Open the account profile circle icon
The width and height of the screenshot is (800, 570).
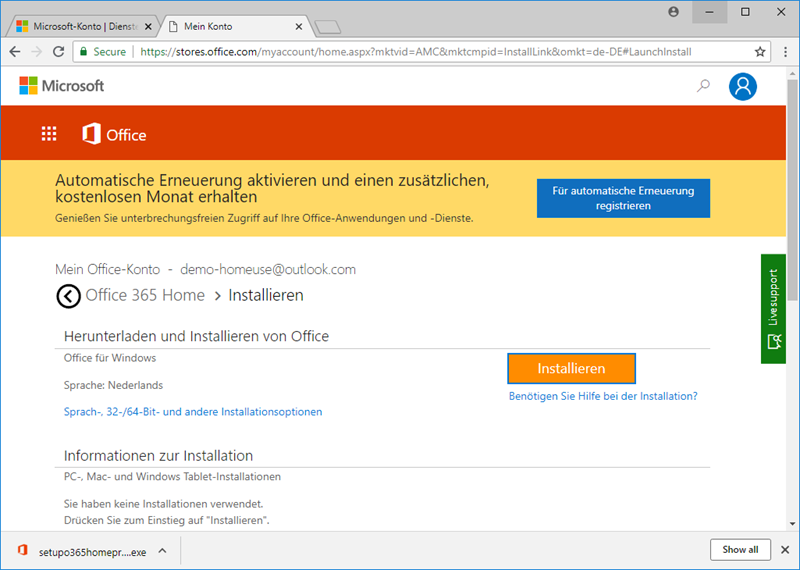click(x=742, y=86)
